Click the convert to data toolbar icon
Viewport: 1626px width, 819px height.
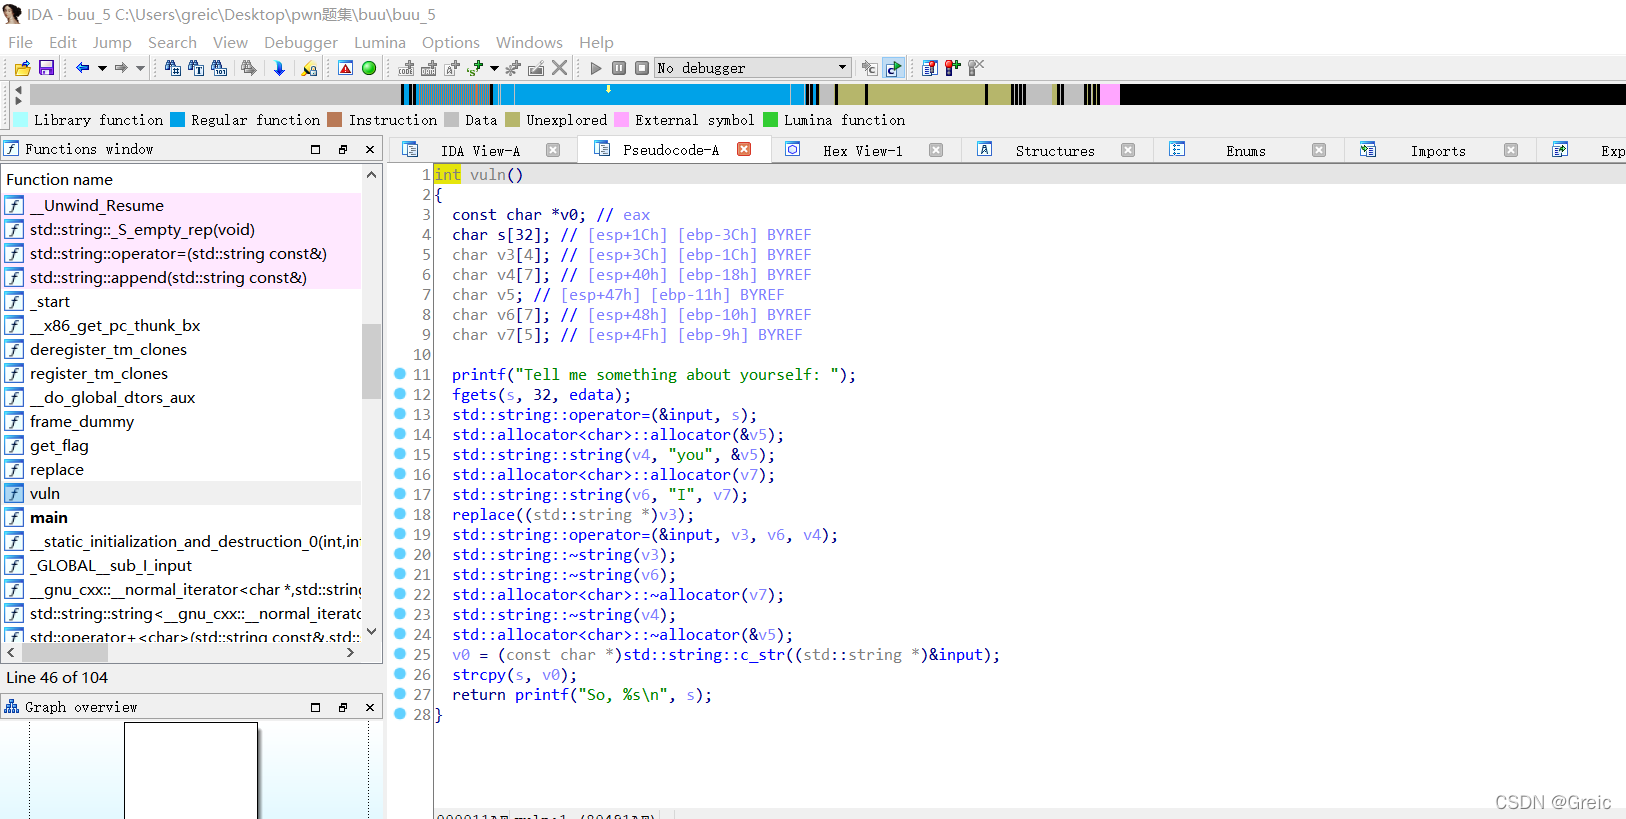click(x=429, y=68)
